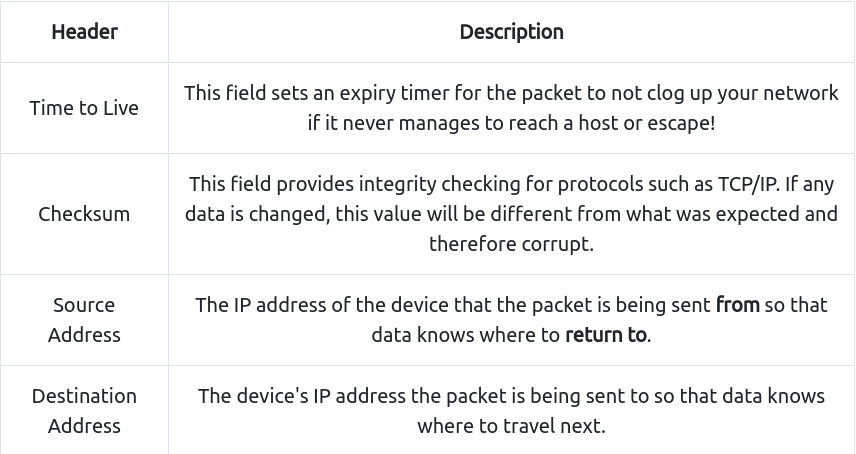856x454 pixels.
Task: Click the phrase "therefore corrupt."
Action: coord(511,244)
